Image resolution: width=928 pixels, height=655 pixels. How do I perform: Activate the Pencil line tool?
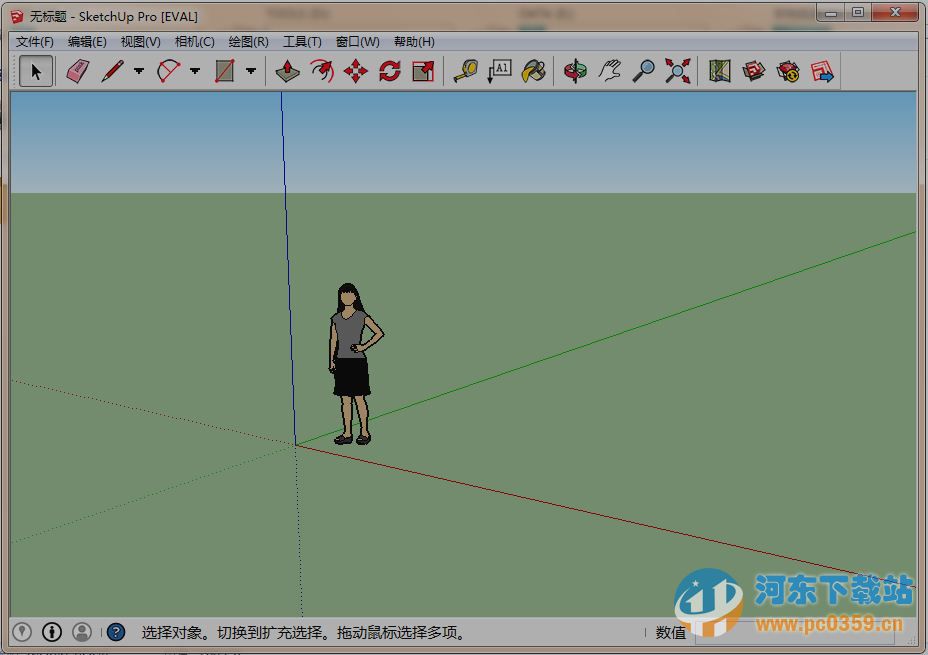coord(113,71)
